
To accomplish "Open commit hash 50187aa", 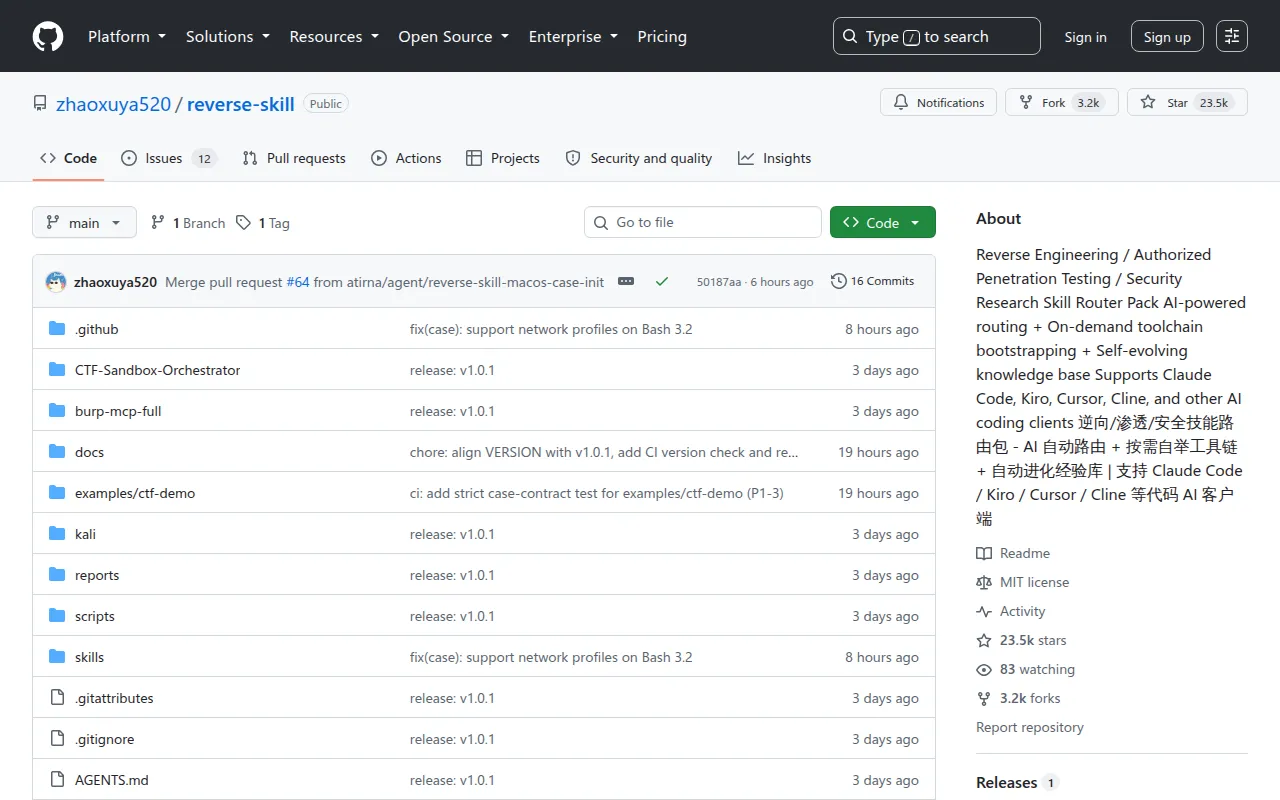I will pyautogui.click(x=719, y=282).
